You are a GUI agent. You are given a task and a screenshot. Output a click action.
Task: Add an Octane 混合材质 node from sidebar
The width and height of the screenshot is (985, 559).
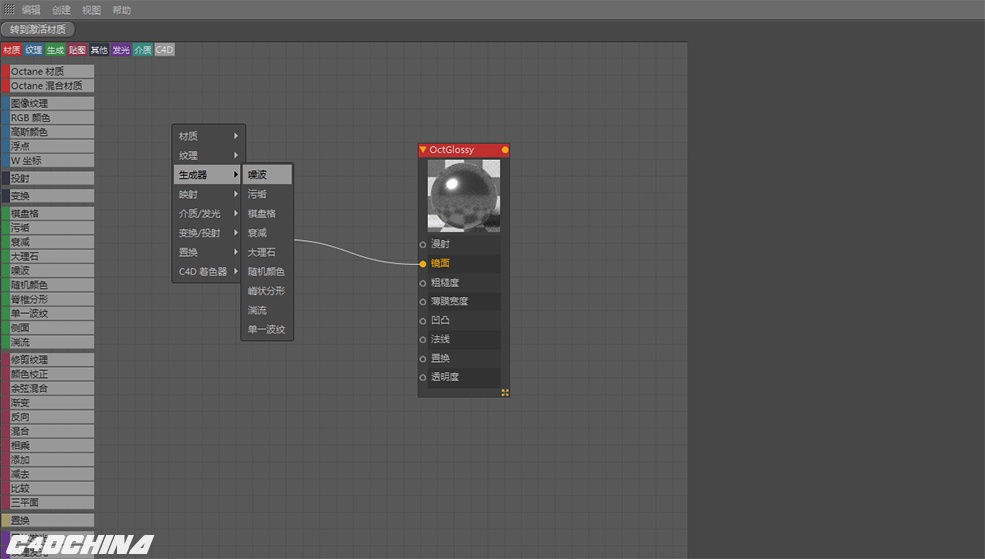click(48, 85)
